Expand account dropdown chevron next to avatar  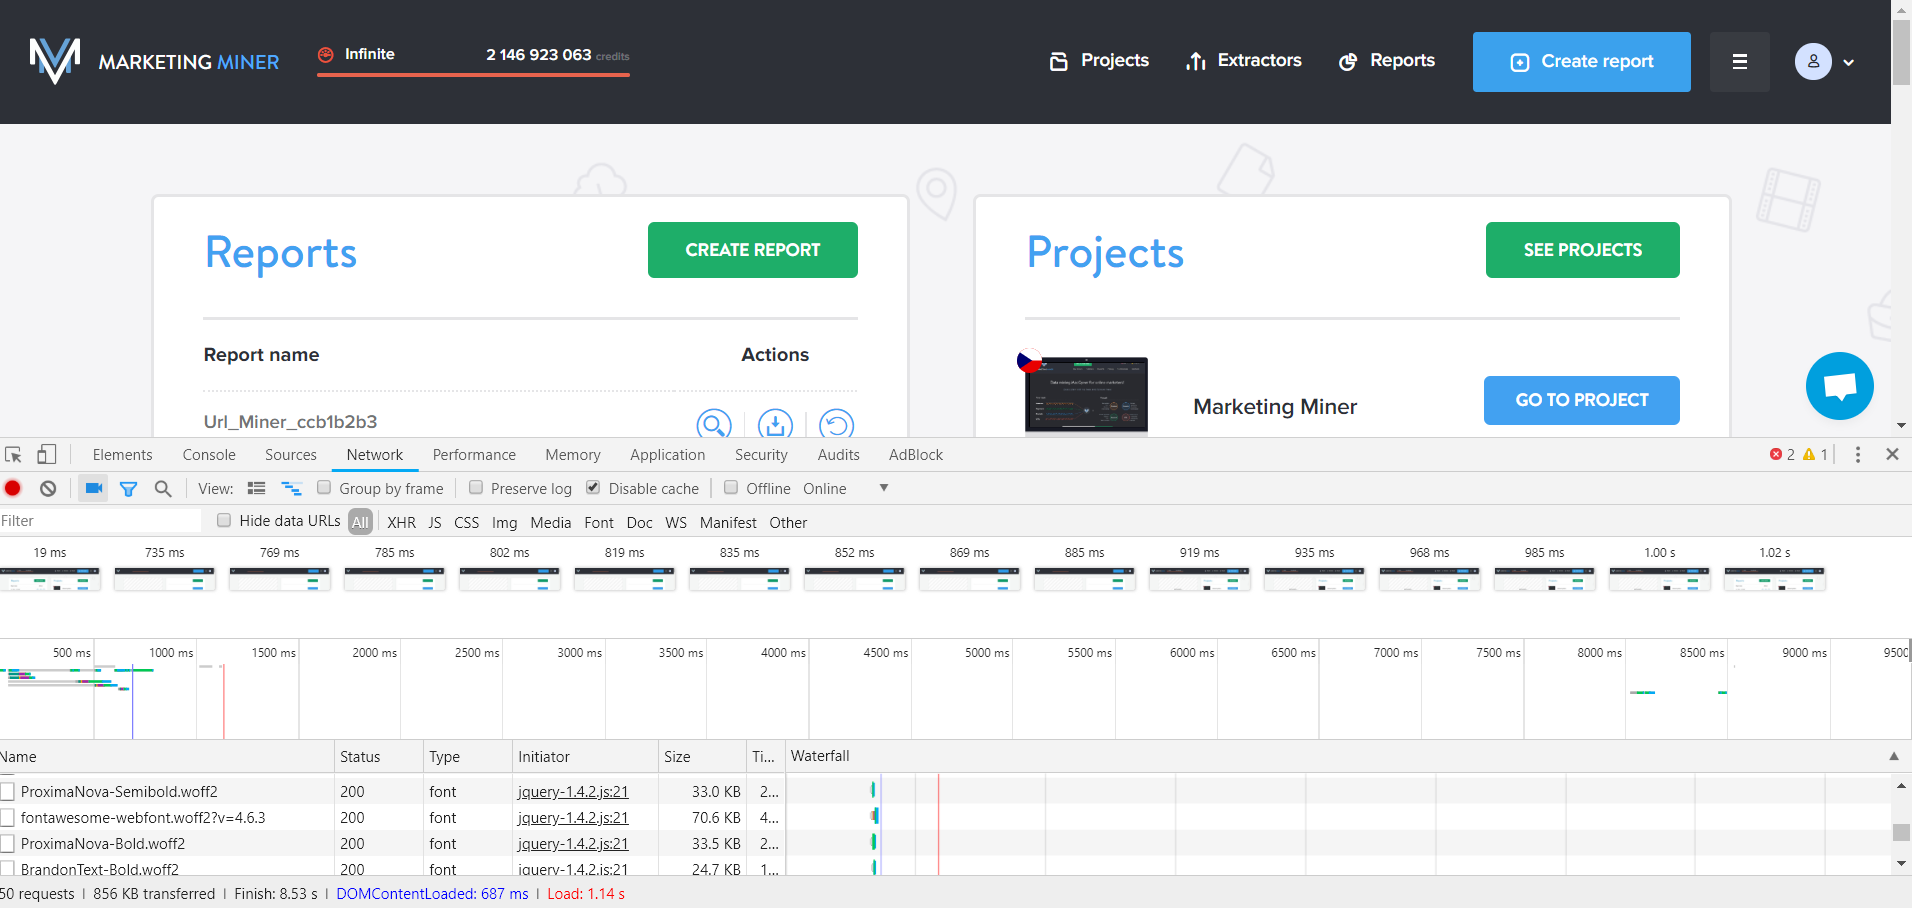coord(1849,62)
